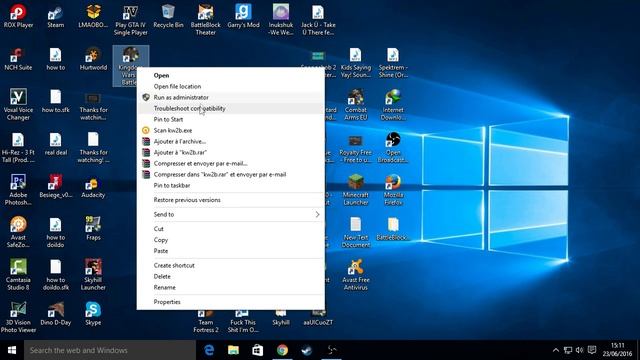Viewport: 640px width, 360px height.
Task: Open Properties from the context menu
Action: [231, 302]
